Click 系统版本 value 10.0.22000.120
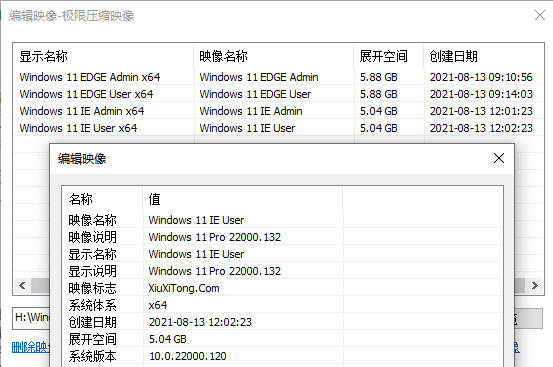Screen dimensions: 553x367 [188, 356]
